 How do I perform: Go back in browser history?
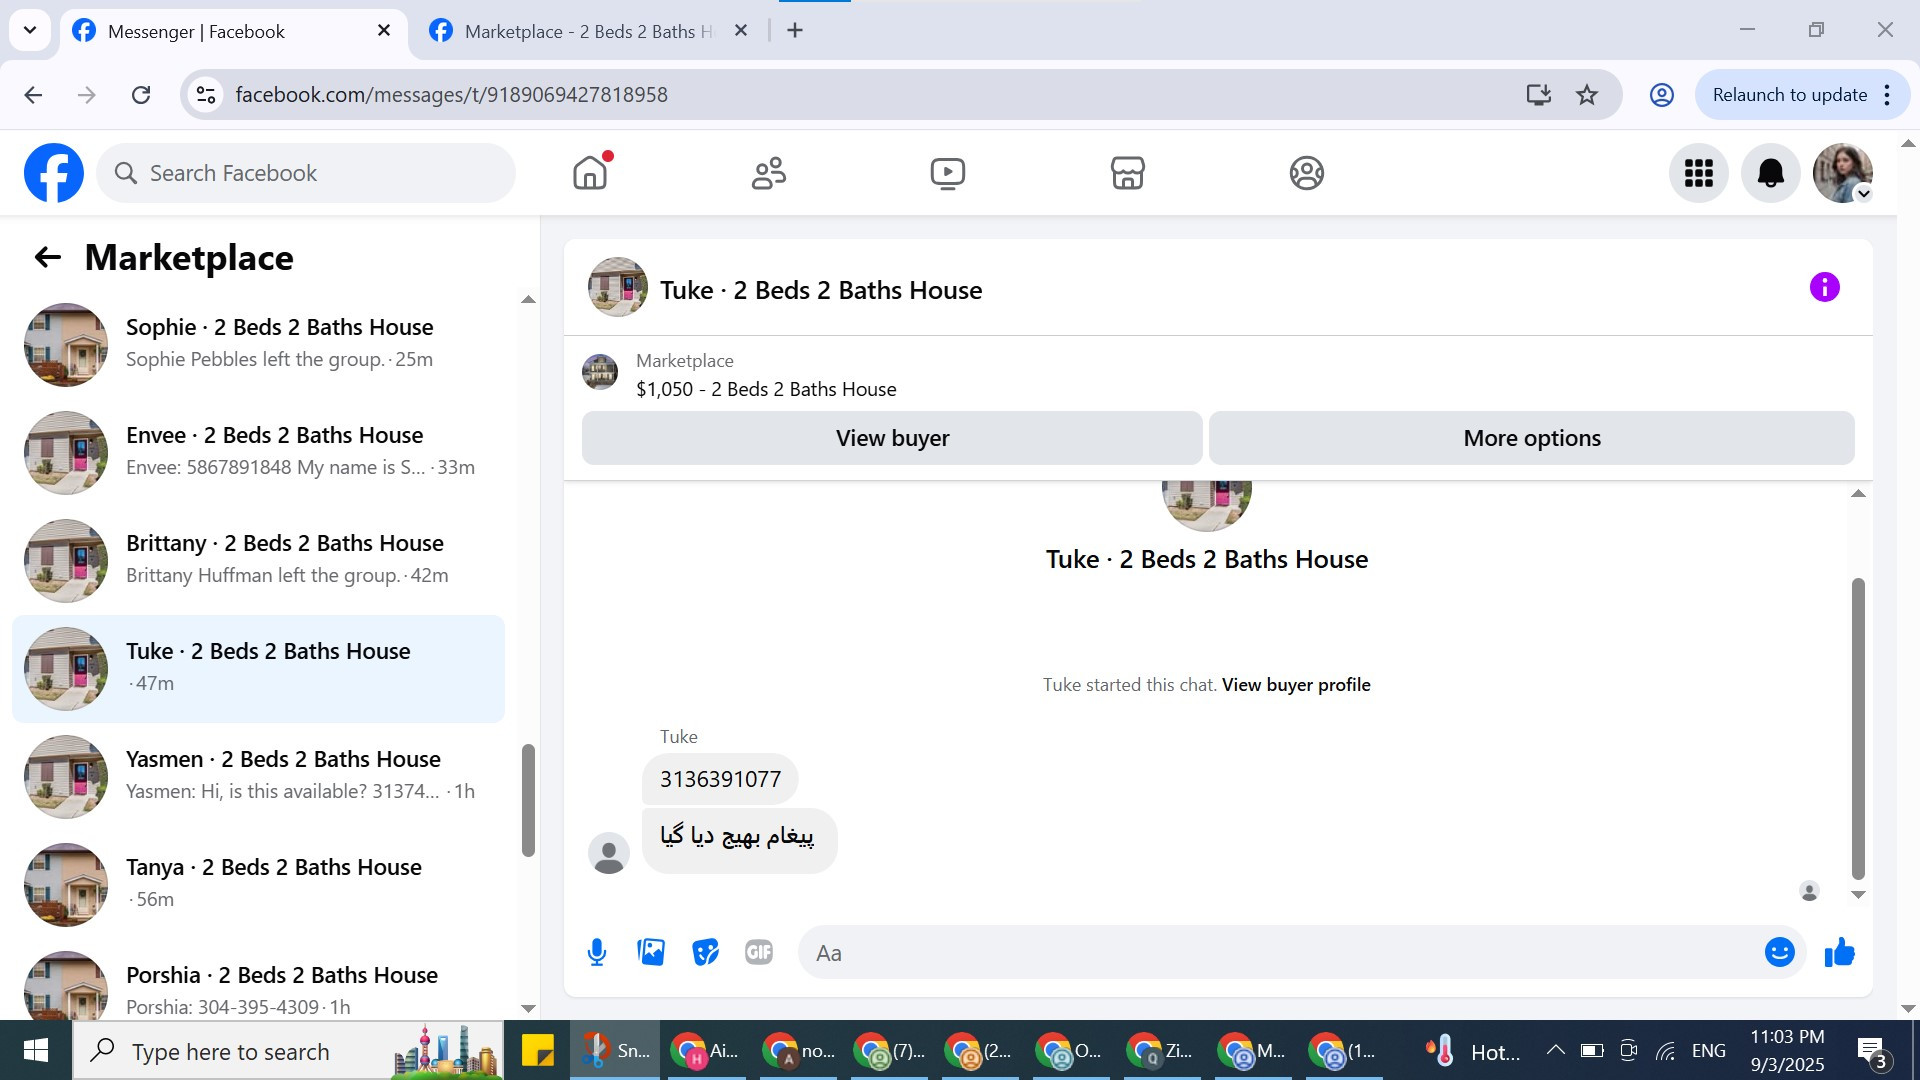click(33, 95)
